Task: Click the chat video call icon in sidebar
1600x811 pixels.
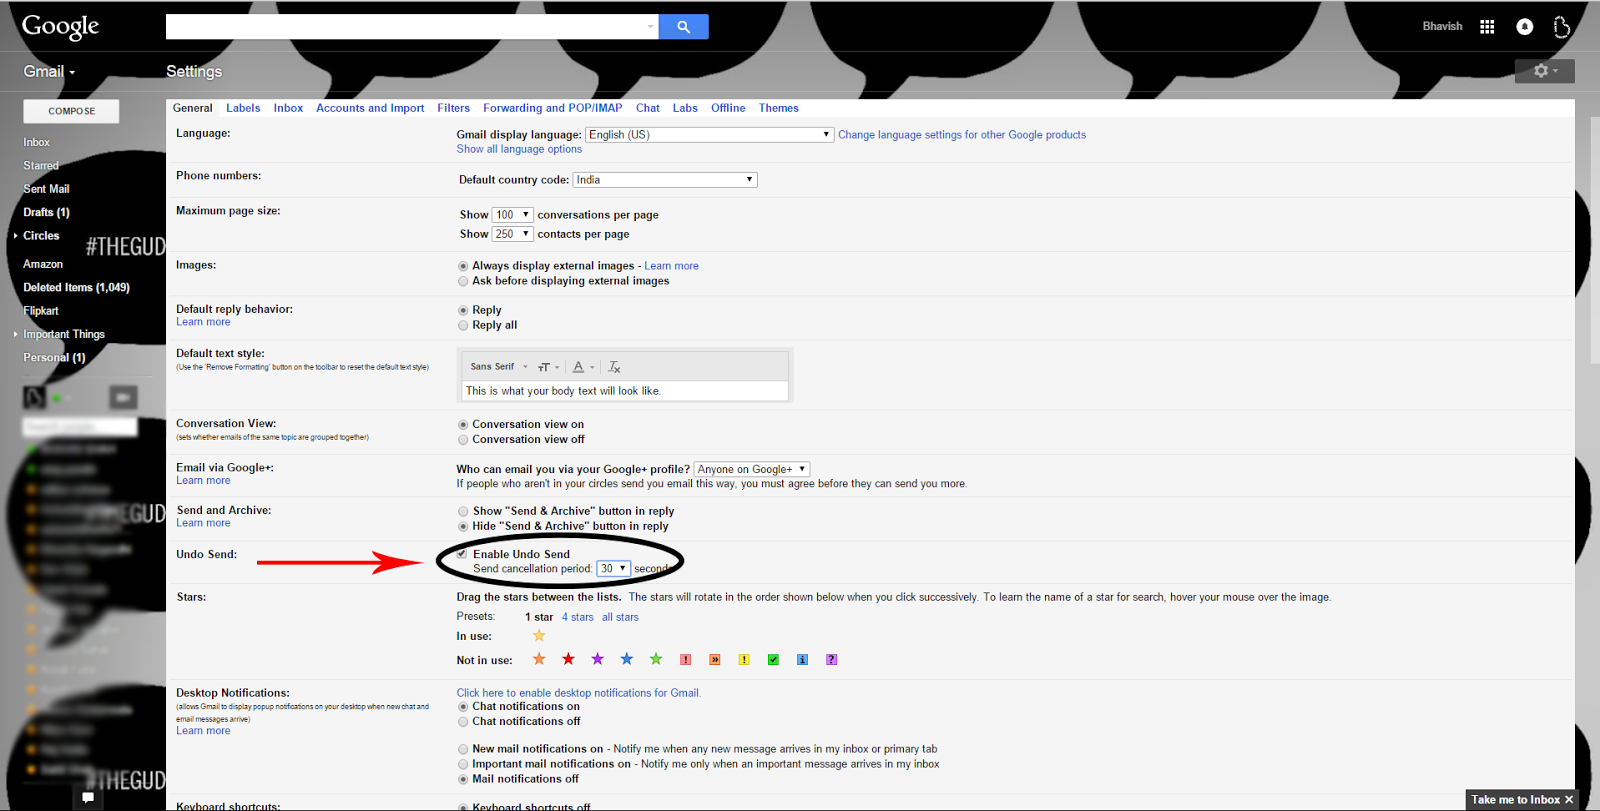Action: pos(123,397)
